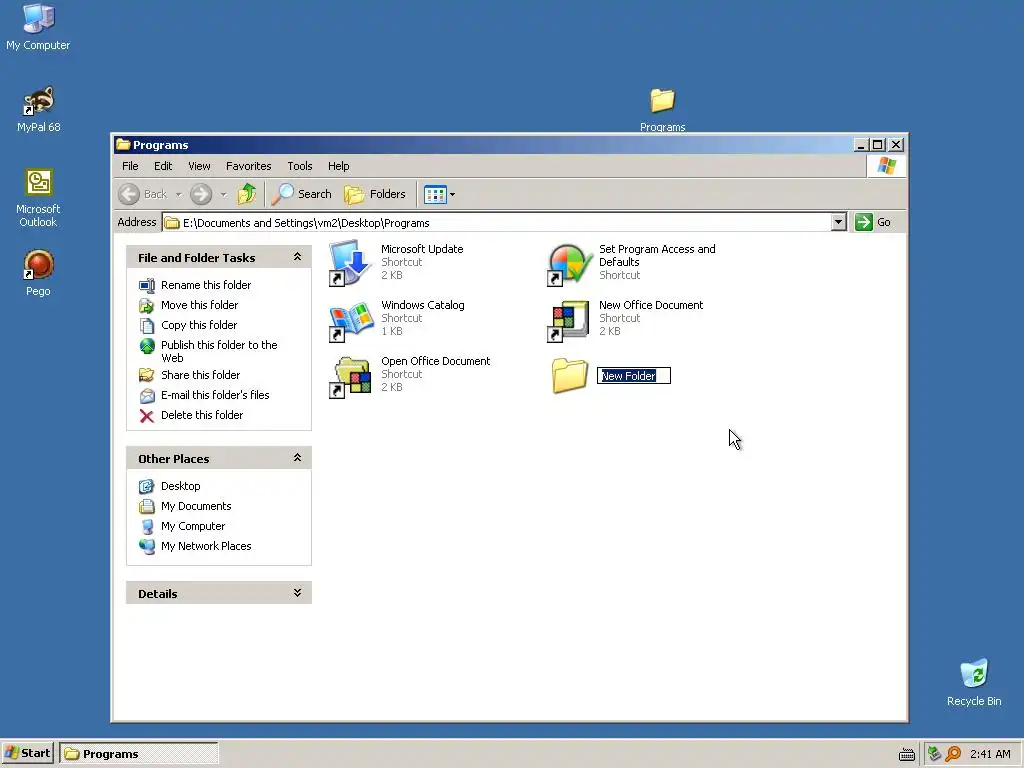Collapse the File and Folder Tasks panel

pyautogui.click(x=297, y=257)
